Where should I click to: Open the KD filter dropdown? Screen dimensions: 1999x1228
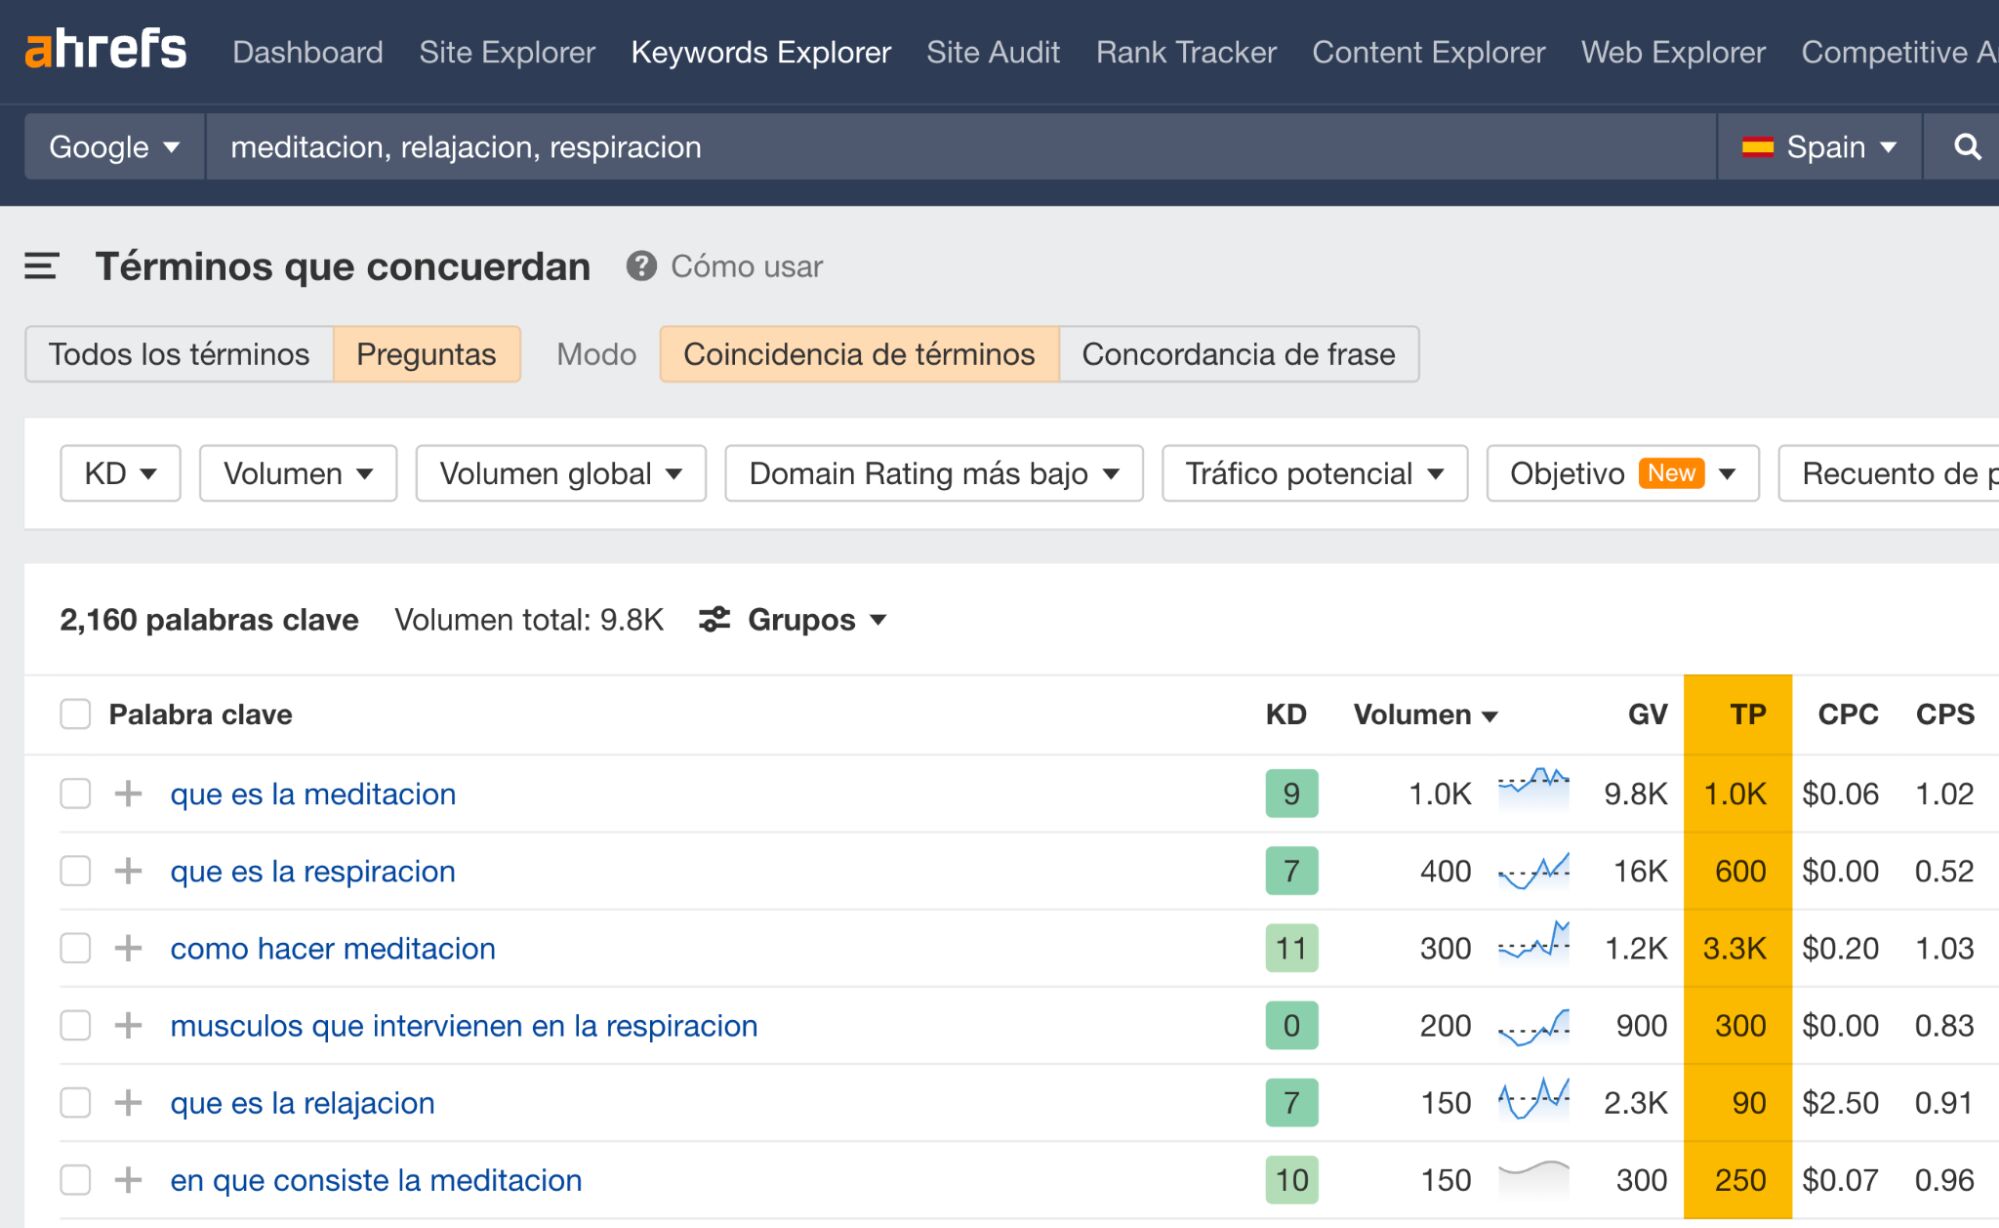pos(118,473)
